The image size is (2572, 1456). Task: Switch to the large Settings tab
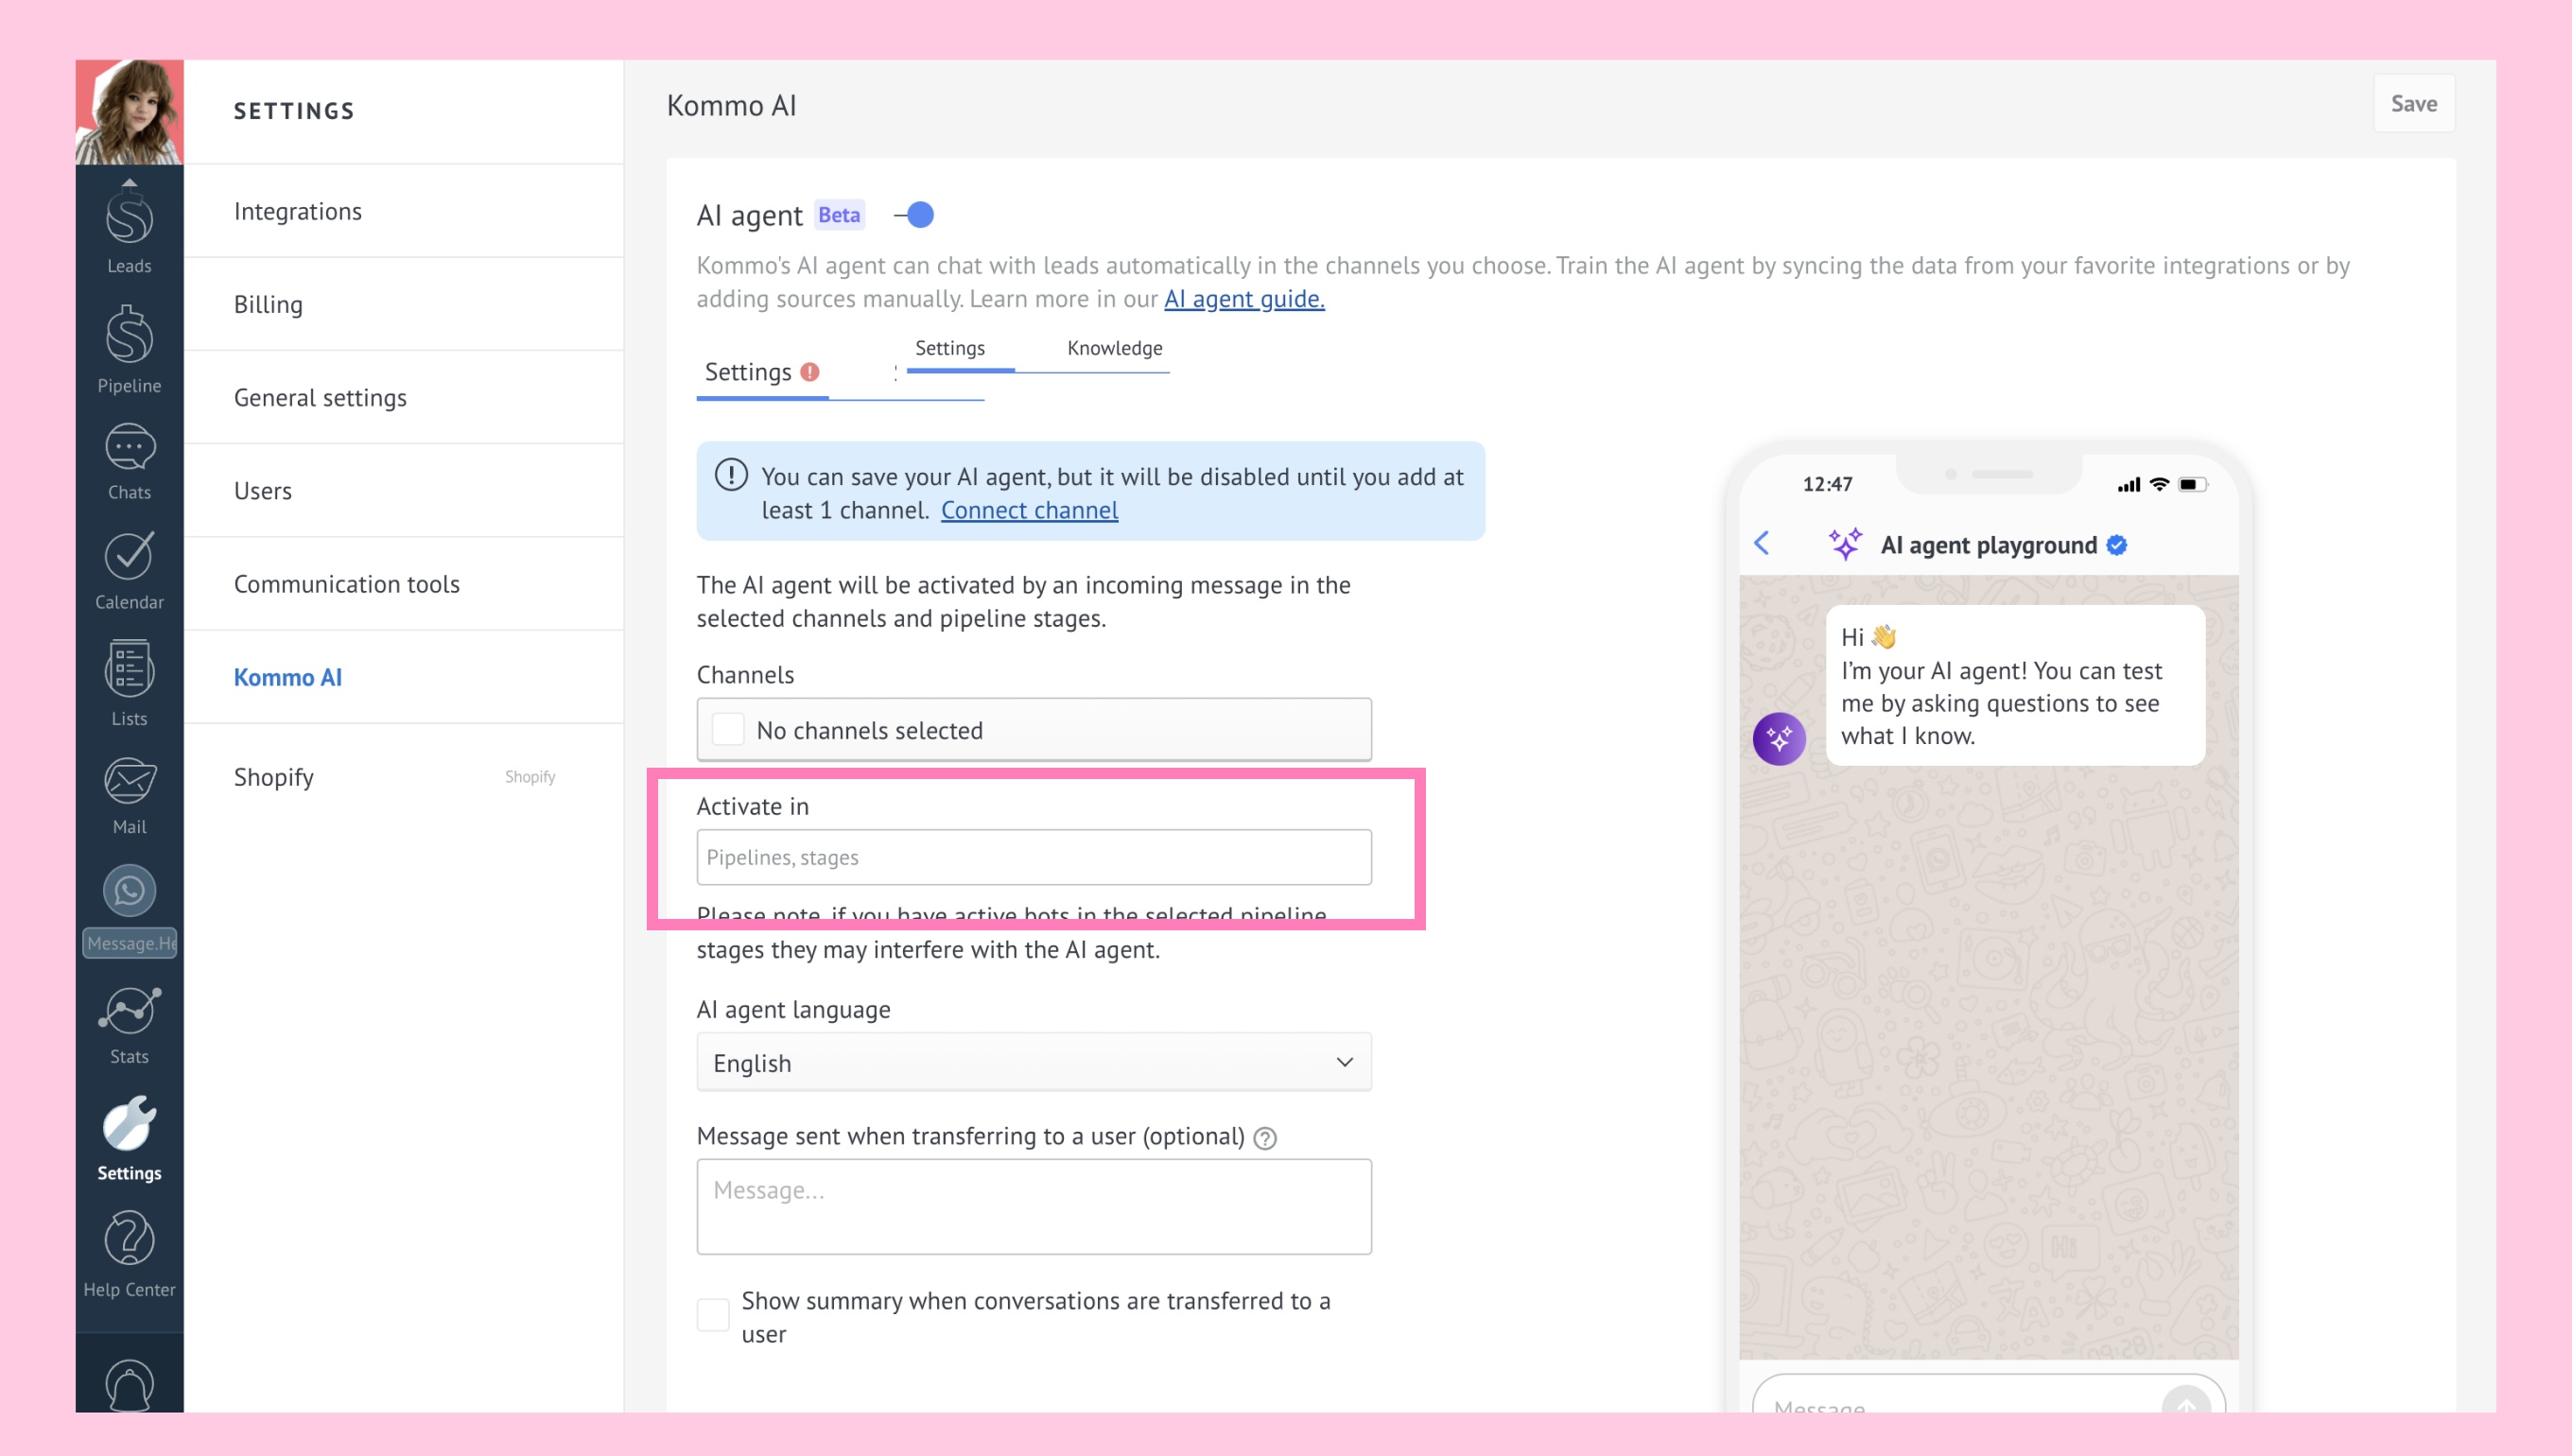(762, 373)
